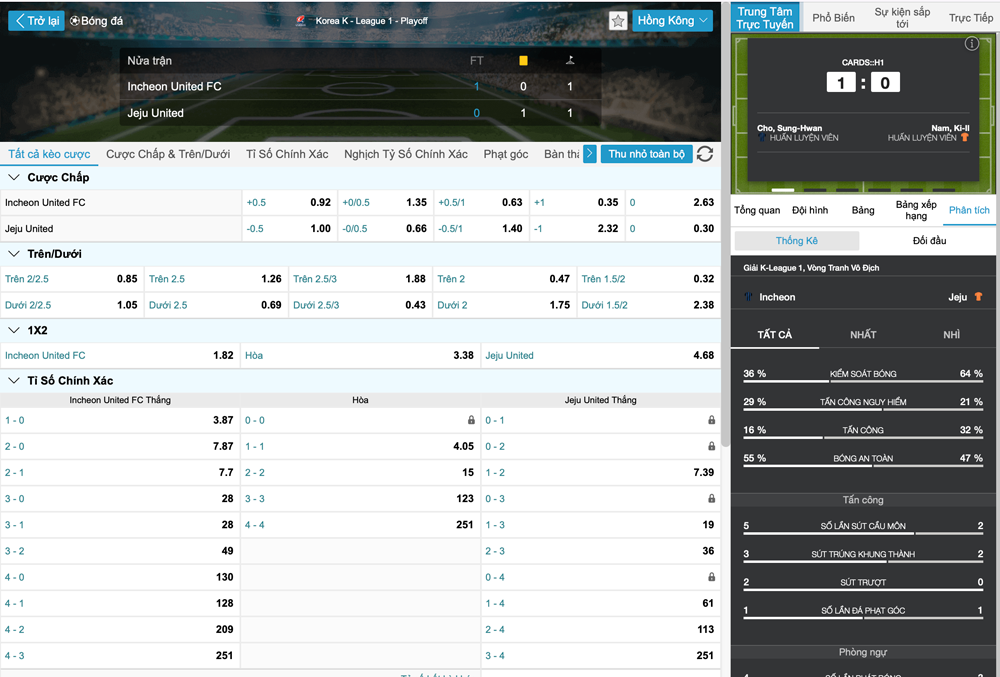The image size is (1000, 677).
Task: Click the yellow card icon in scoreboard
Action: [523, 61]
